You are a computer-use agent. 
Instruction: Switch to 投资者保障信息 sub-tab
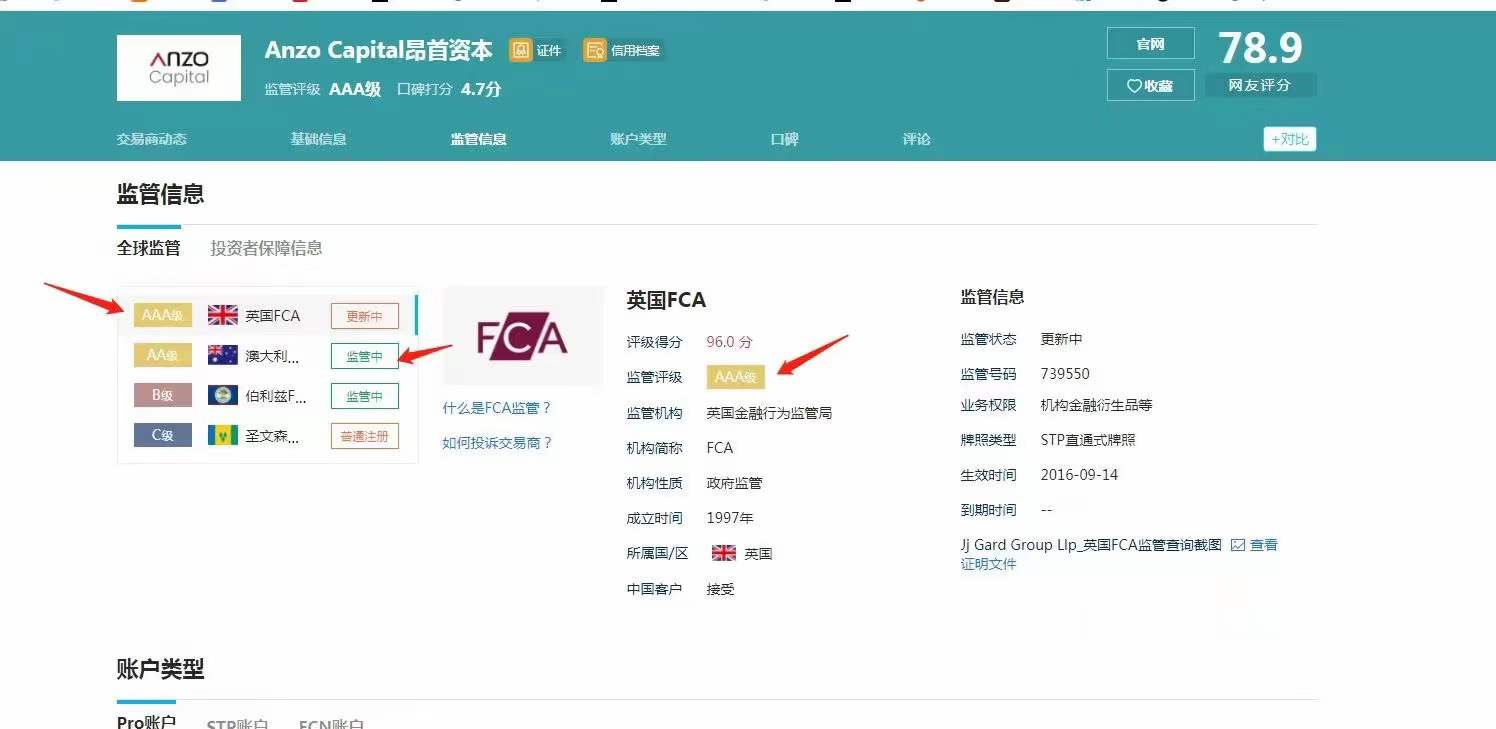tap(266, 248)
